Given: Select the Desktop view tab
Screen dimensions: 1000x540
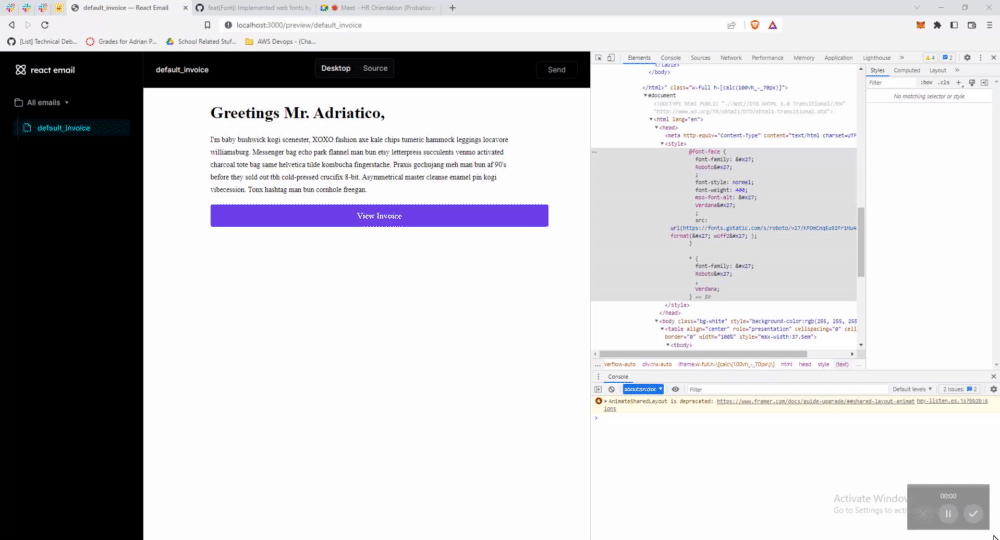Looking at the screenshot, I should (335, 68).
